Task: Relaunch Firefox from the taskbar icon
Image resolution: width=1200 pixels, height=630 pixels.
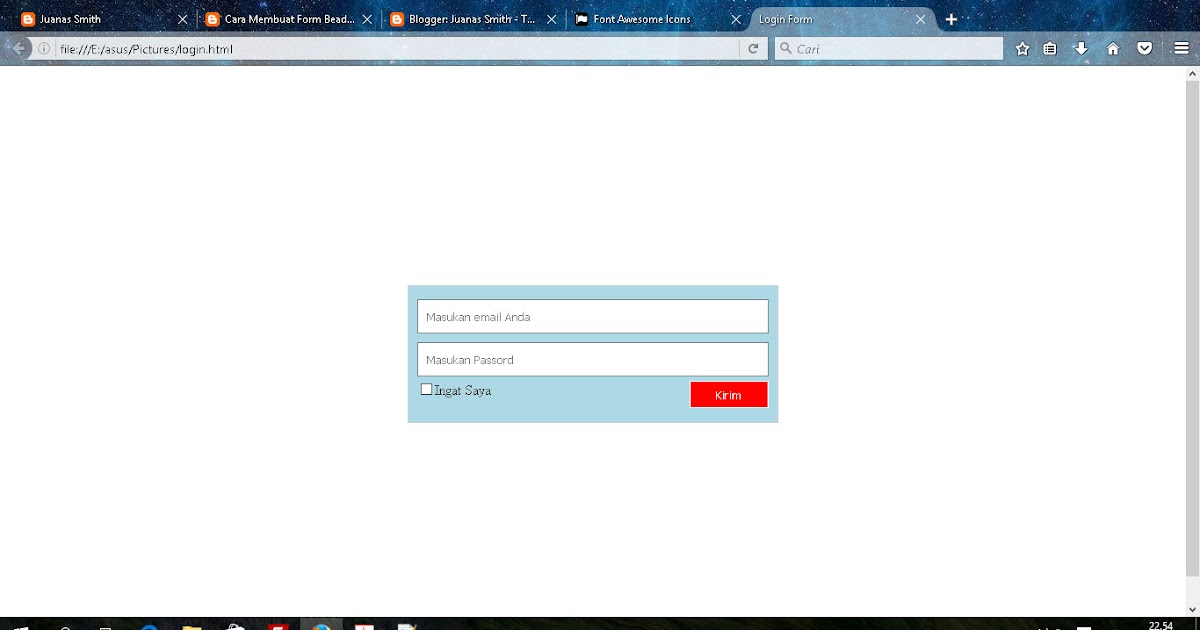Action: click(320, 625)
